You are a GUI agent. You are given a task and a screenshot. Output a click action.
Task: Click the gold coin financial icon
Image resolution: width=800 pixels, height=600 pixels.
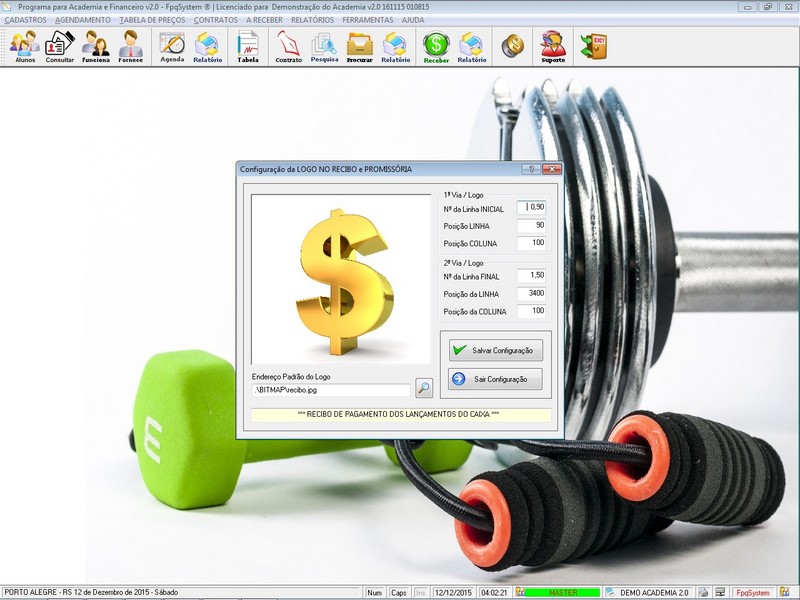512,46
